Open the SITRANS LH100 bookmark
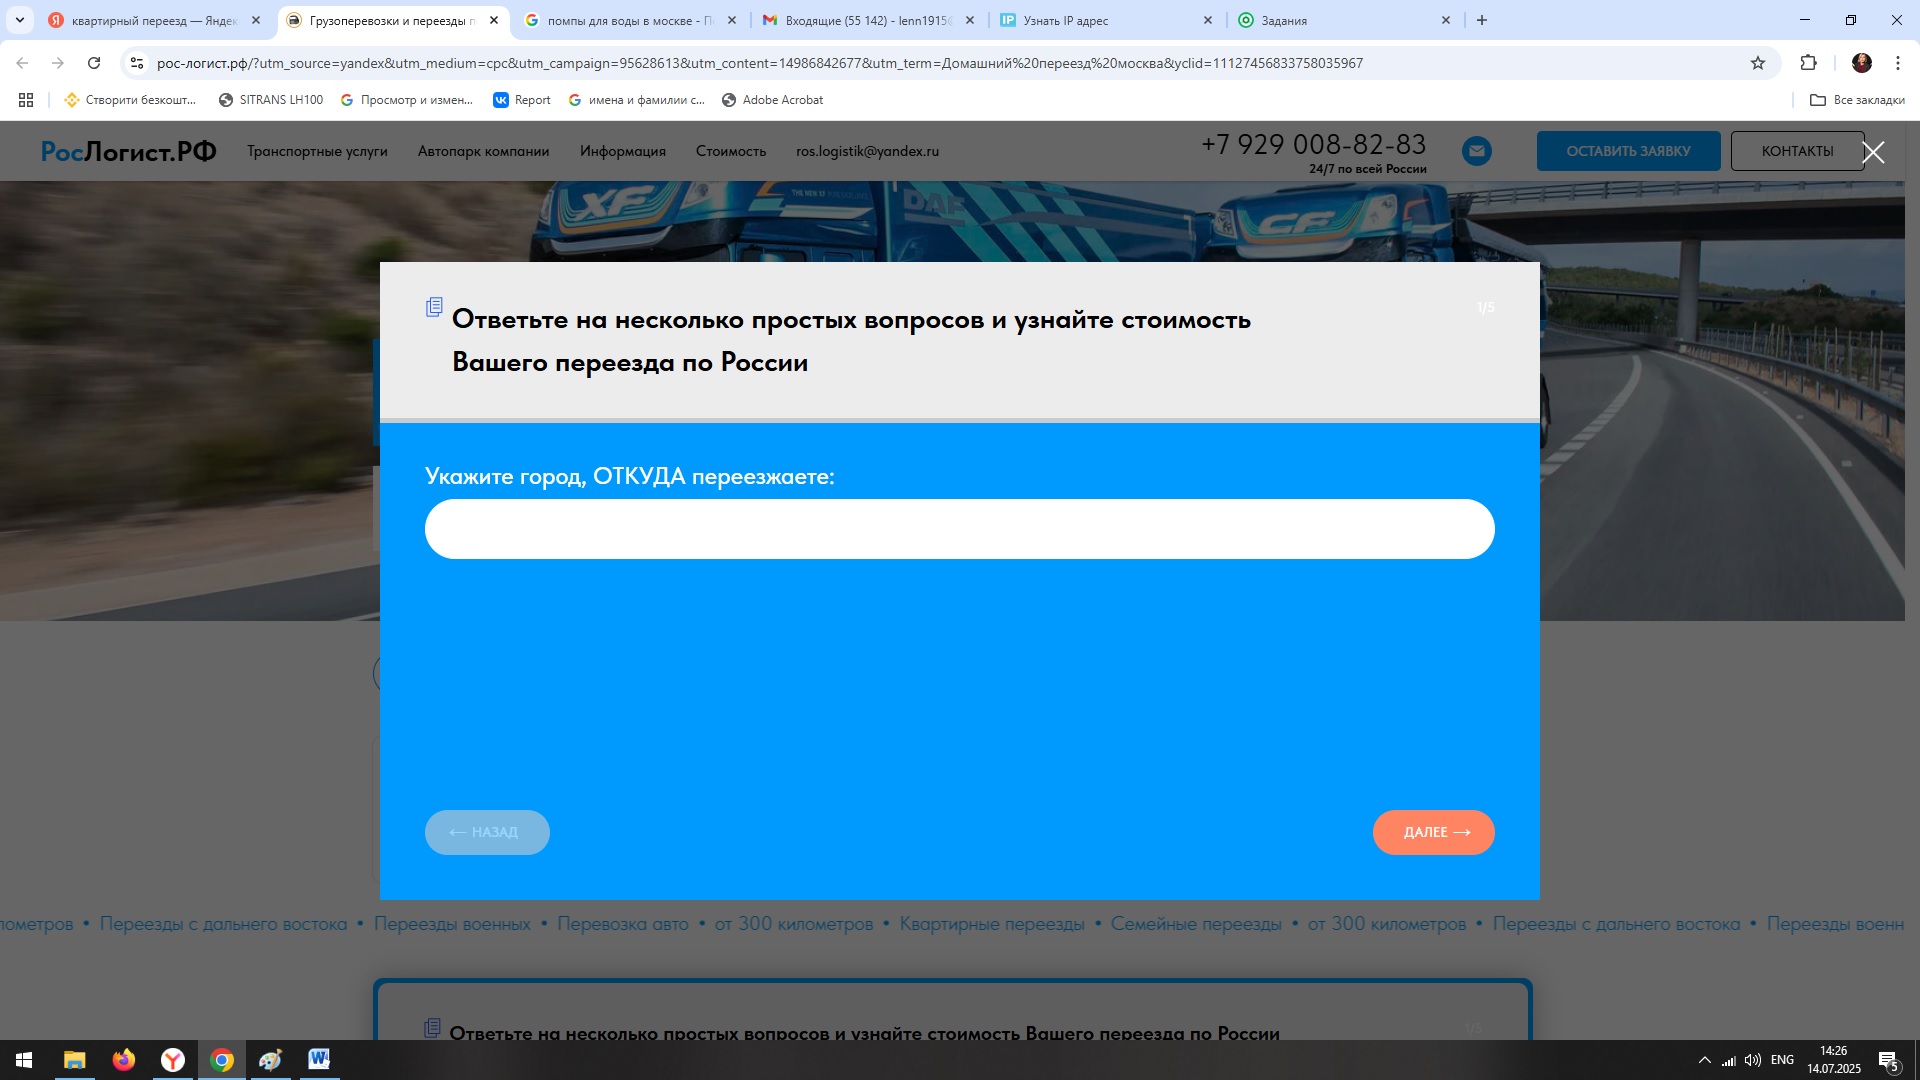The height and width of the screenshot is (1080, 1920). 271,100
